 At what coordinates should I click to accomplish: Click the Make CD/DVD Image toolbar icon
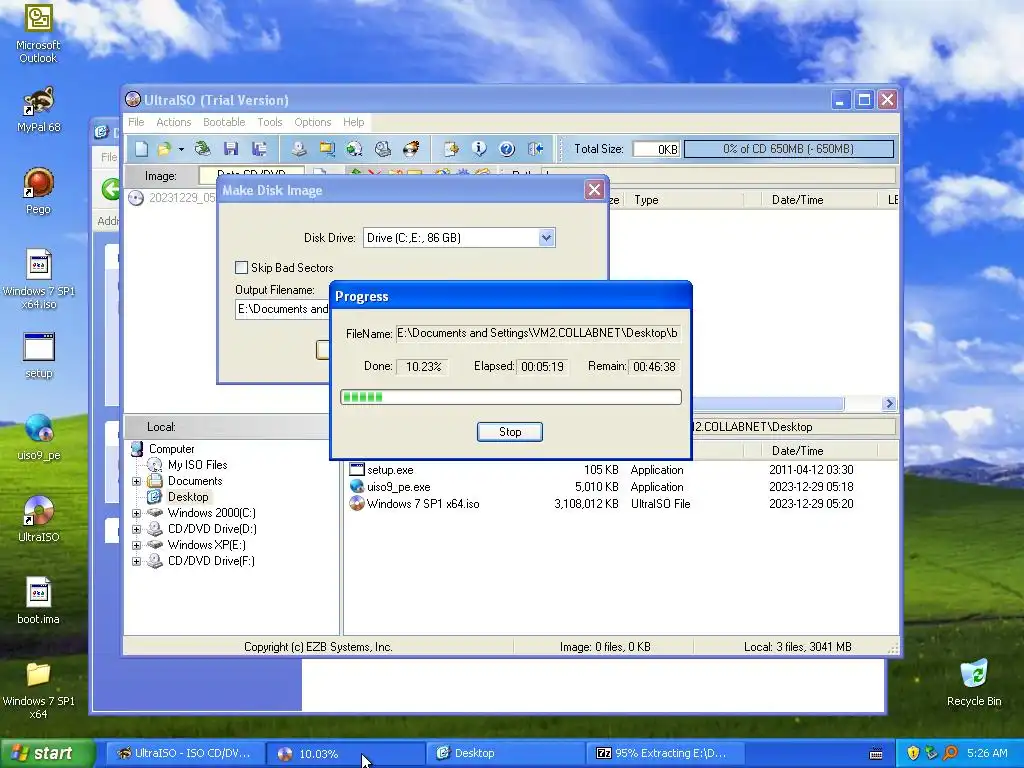pos(299,149)
